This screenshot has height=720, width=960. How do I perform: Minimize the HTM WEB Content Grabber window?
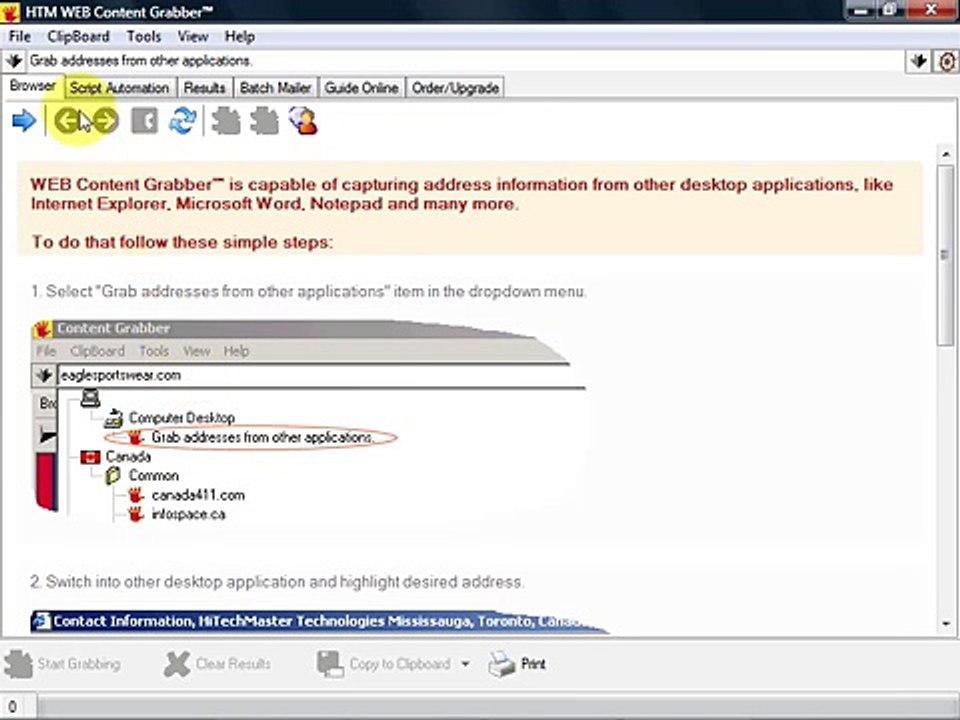tap(860, 10)
